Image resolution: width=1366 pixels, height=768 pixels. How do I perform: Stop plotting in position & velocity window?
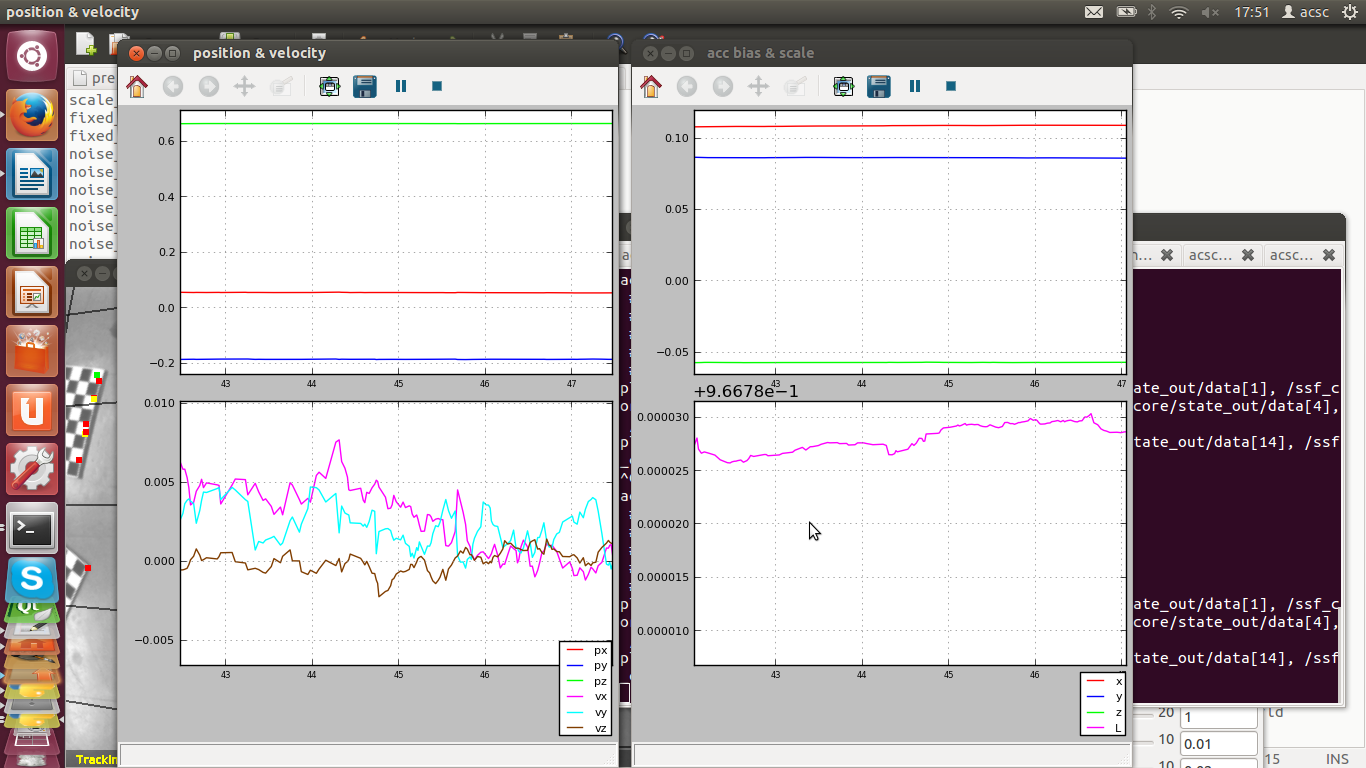(437, 86)
